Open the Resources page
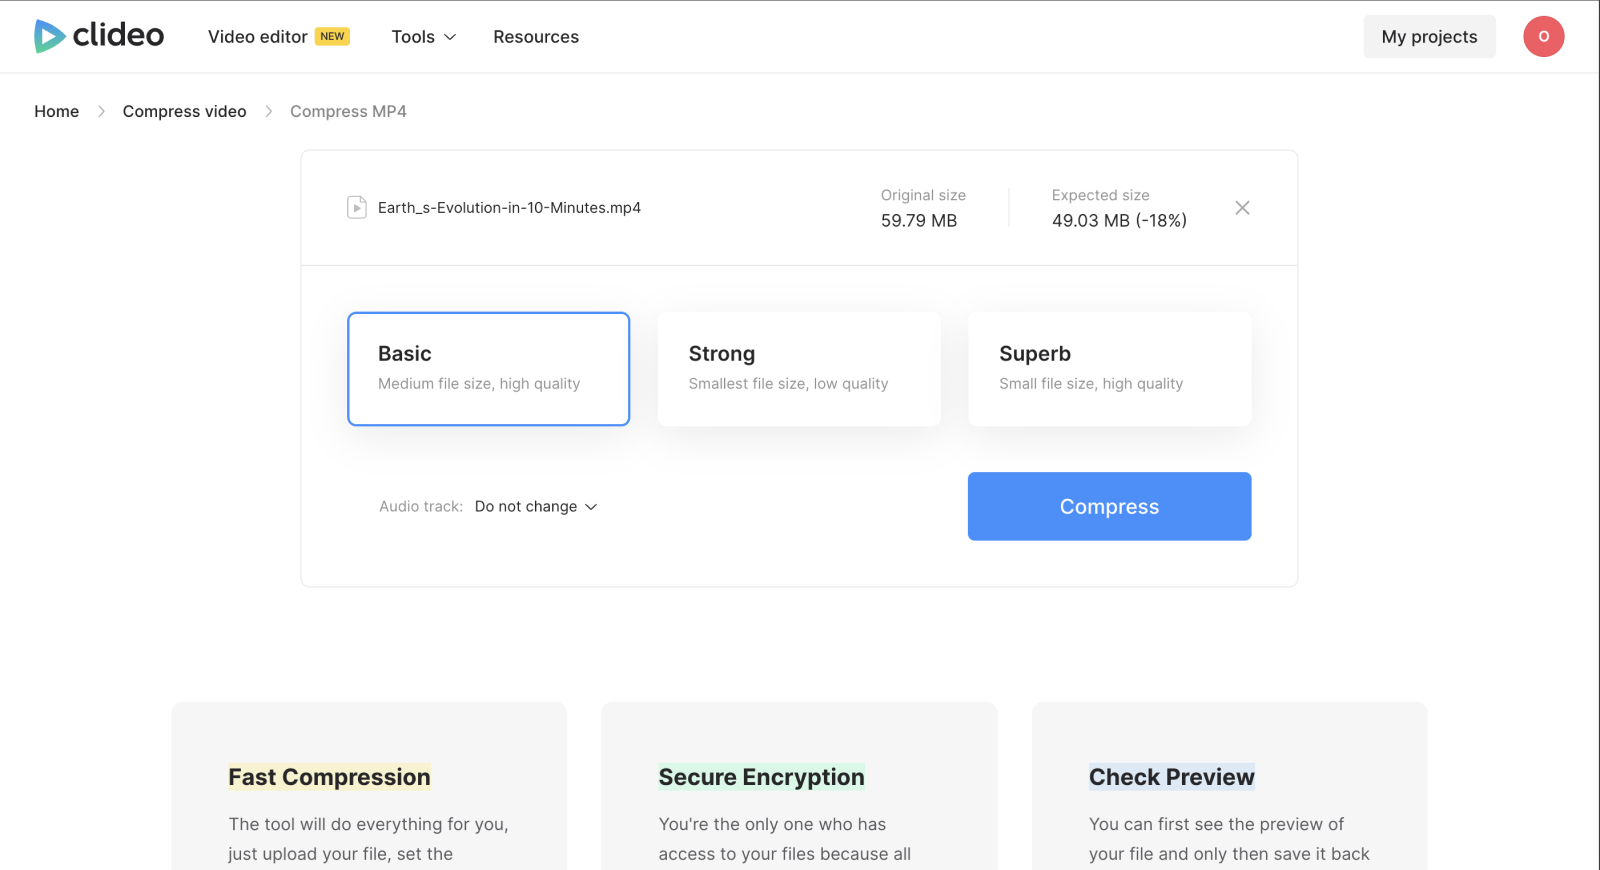 (536, 37)
